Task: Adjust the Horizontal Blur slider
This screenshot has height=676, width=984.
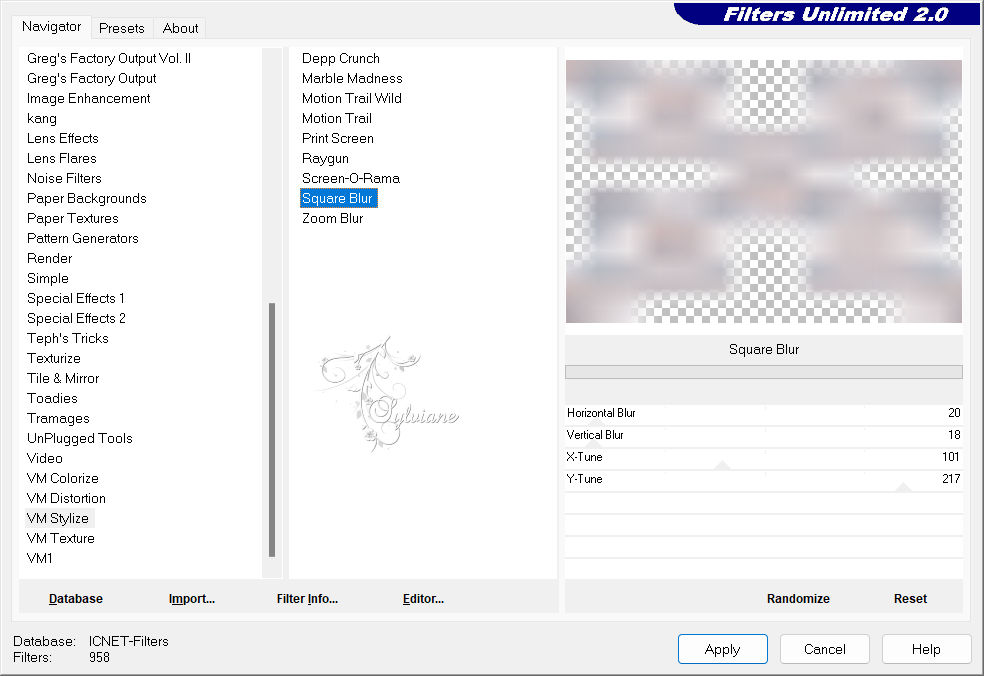Action: (764, 413)
